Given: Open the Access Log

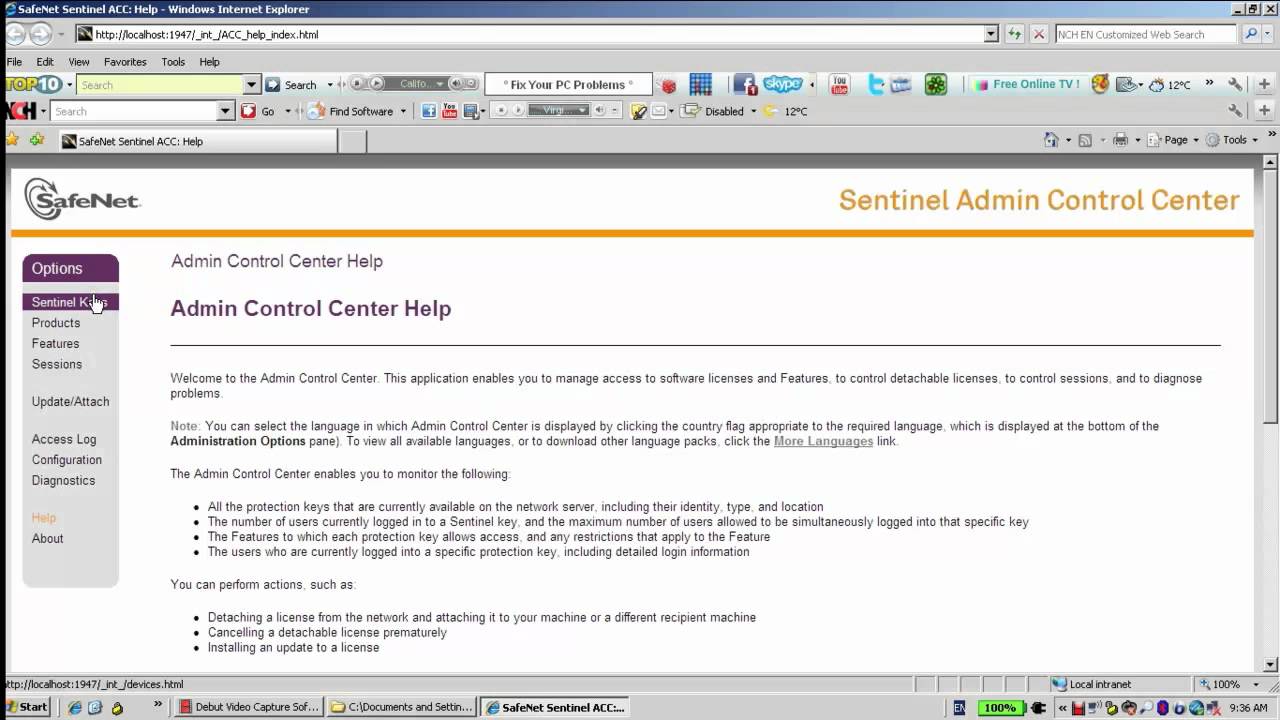Looking at the screenshot, I should (x=64, y=439).
